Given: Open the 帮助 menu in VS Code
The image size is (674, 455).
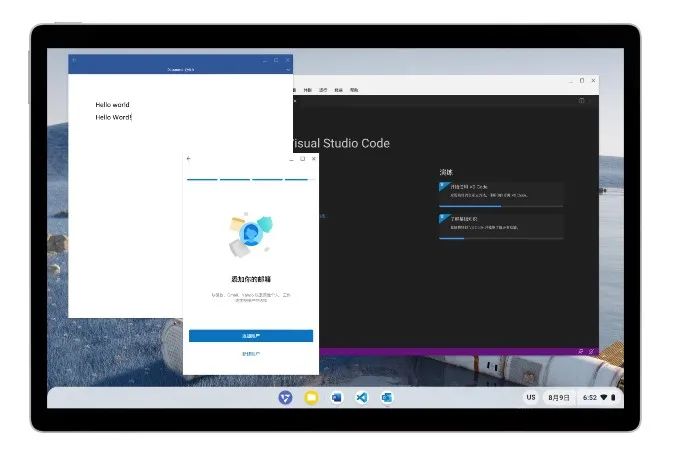Looking at the screenshot, I should 354,90.
